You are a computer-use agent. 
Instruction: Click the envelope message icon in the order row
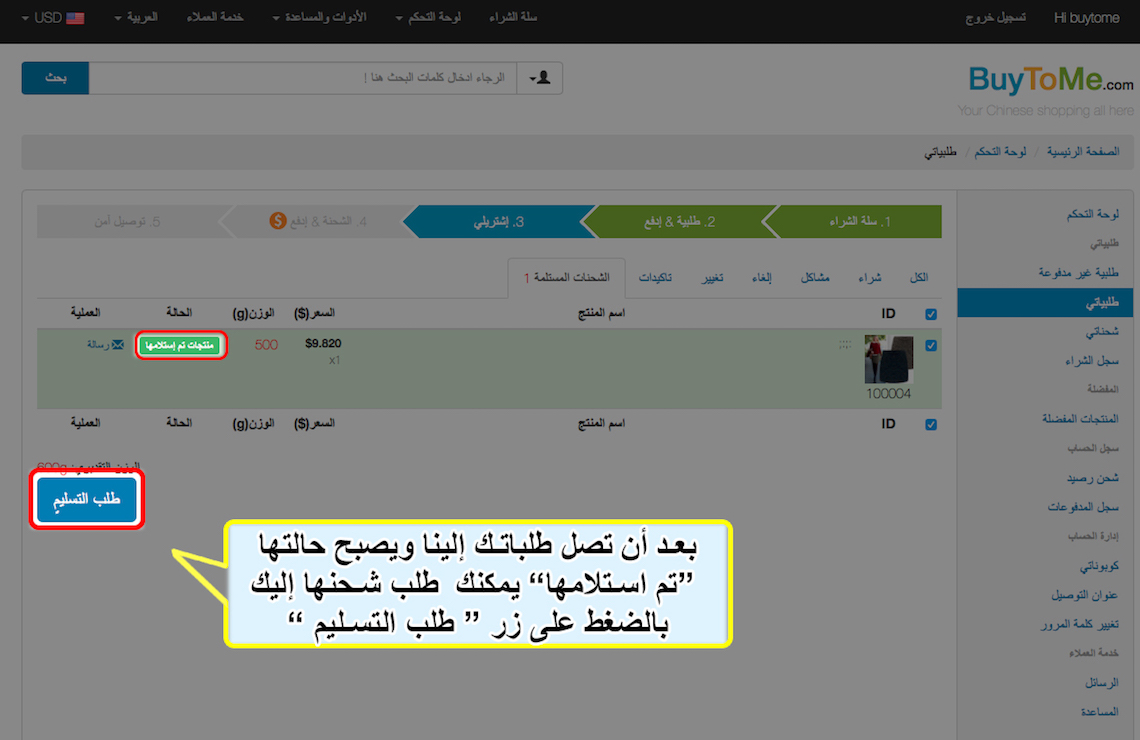(x=118, y=345)
